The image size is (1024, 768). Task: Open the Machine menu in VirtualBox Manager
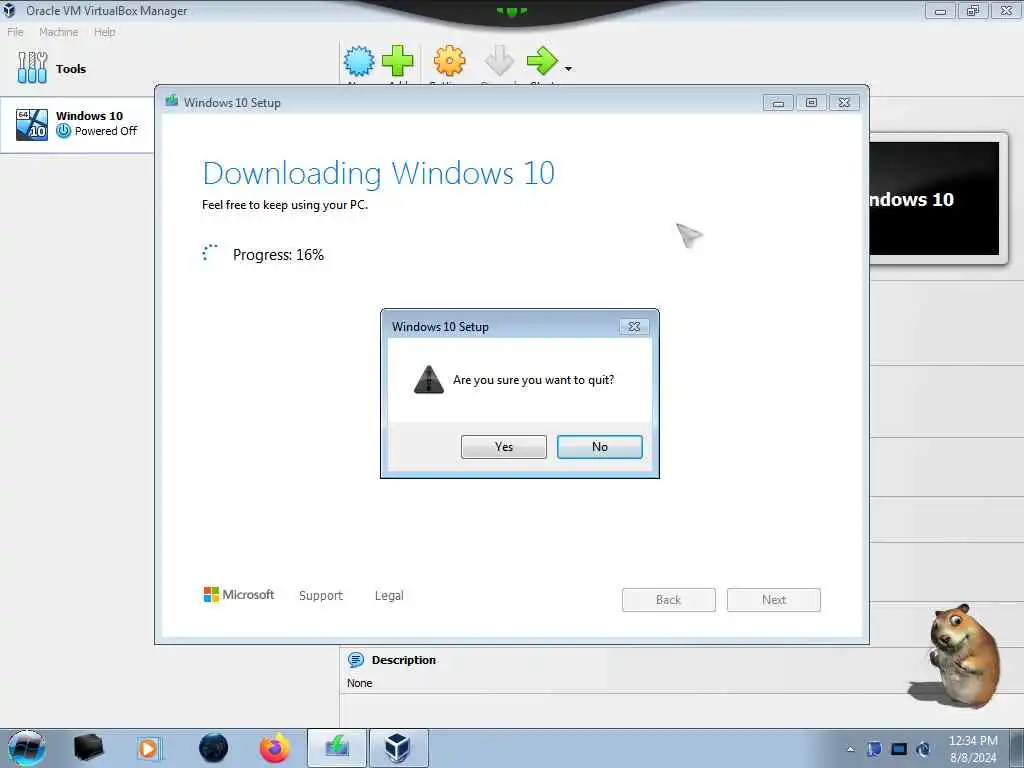click(59, 32)
